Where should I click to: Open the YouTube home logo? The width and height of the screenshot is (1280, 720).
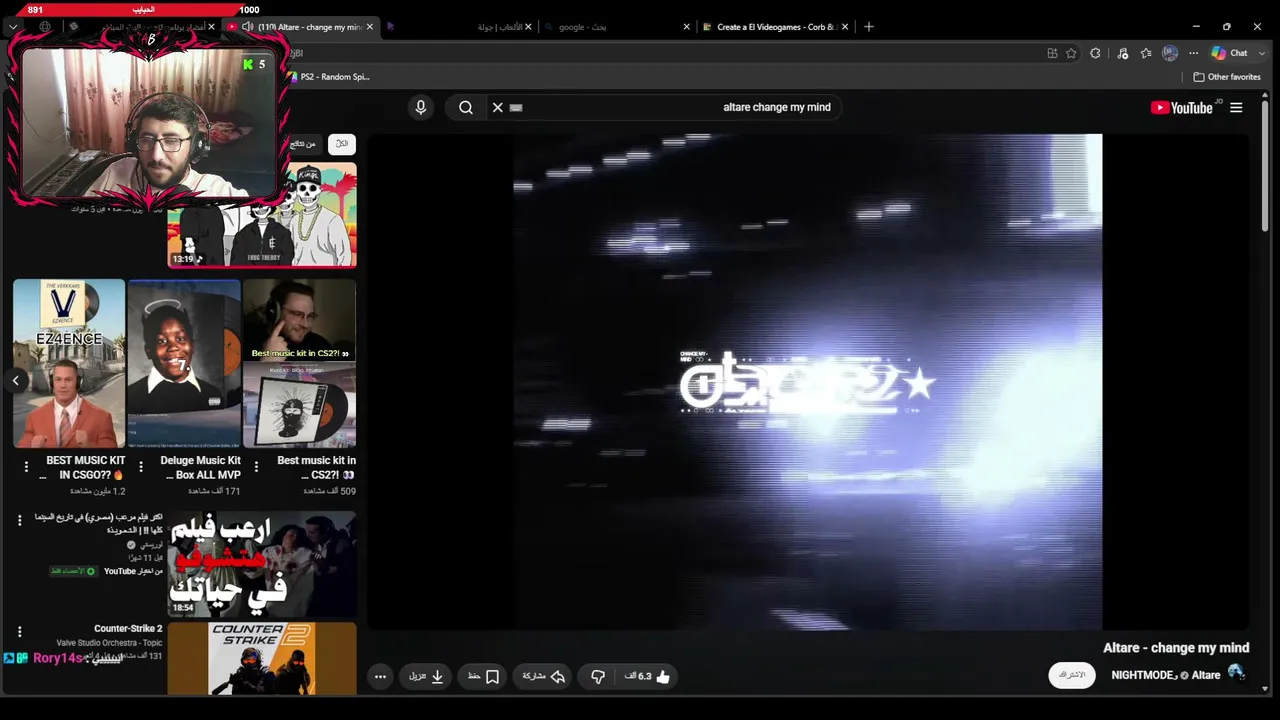1181,108
